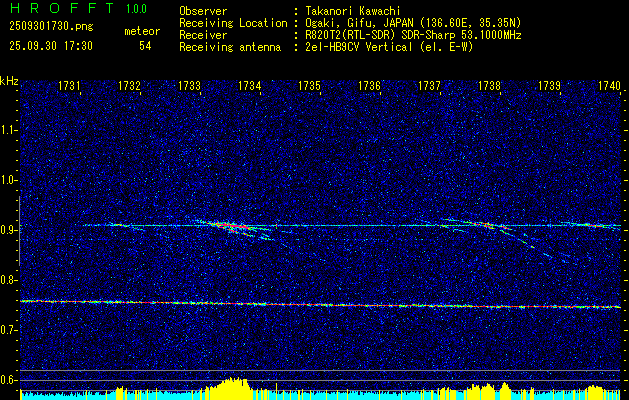Click the version number 1.0.0

click(x=136, y=9)
